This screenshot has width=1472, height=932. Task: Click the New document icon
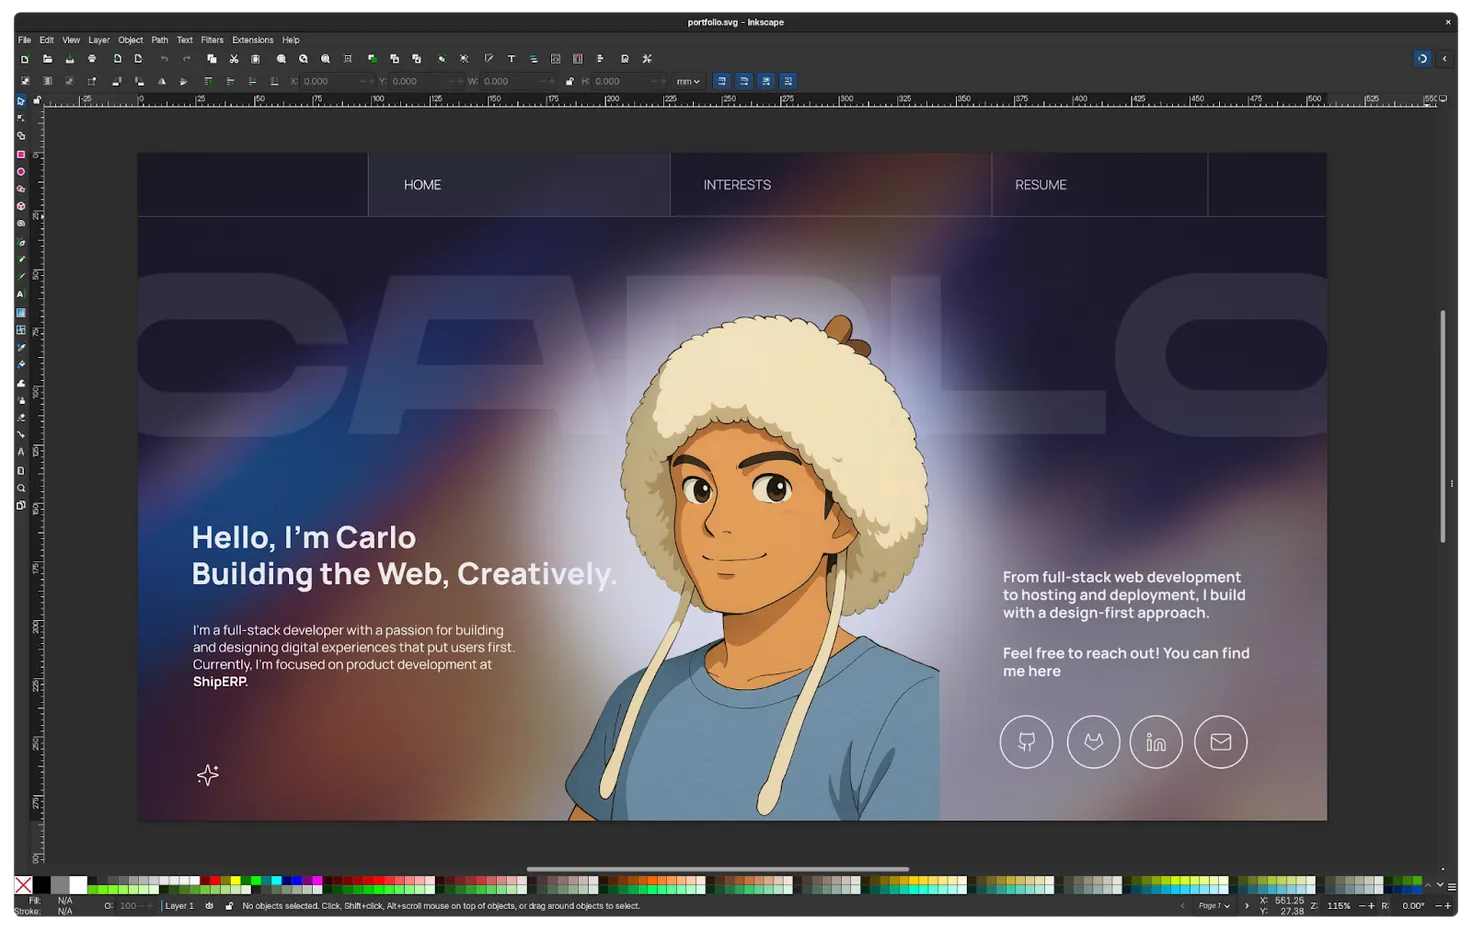click(25, 59)
